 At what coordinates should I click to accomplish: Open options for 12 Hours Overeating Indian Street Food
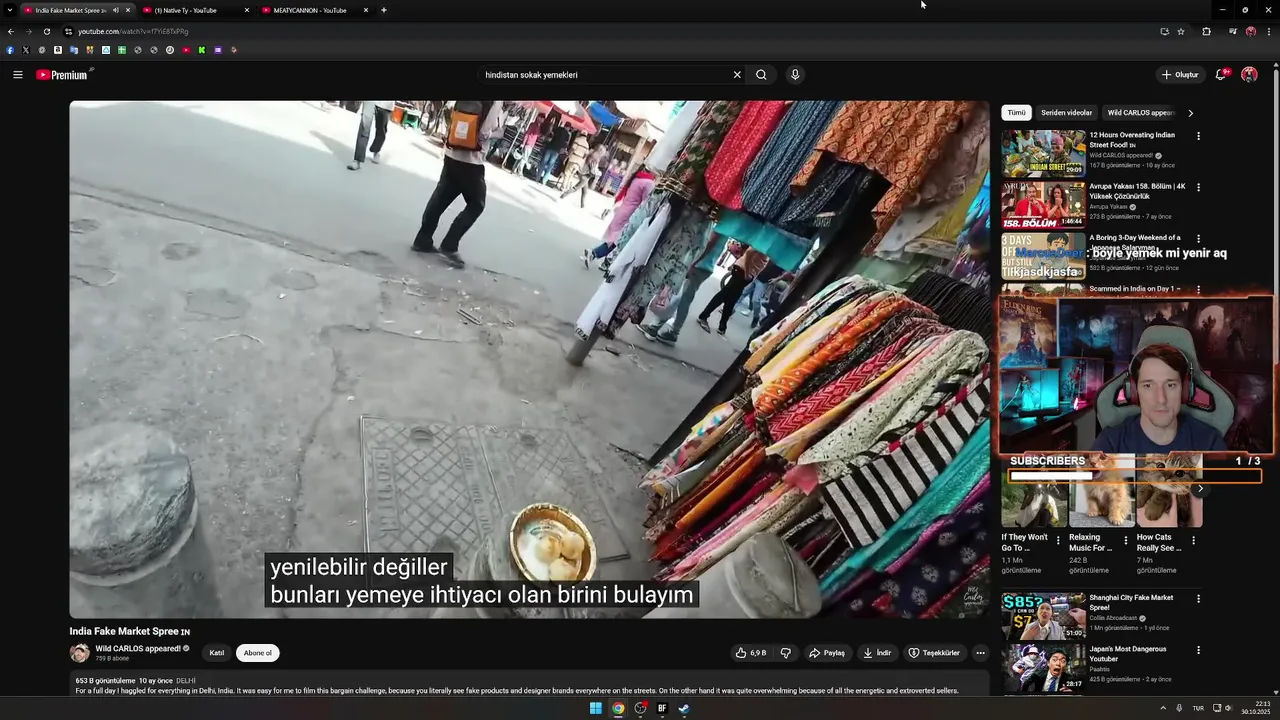(x=1198, y=136)
